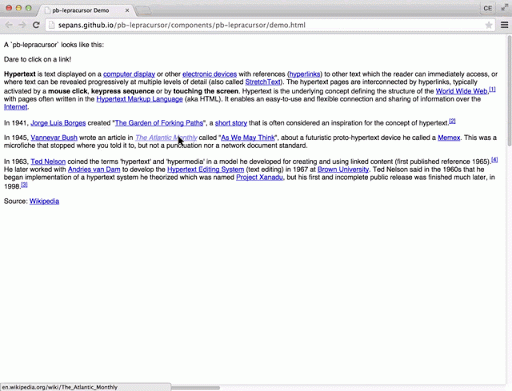Toggle fullscreen with the arrows icon
Image resolution: width=512 pixels, height=391 pixels.
pyautogui.click(x=504, y=8)
